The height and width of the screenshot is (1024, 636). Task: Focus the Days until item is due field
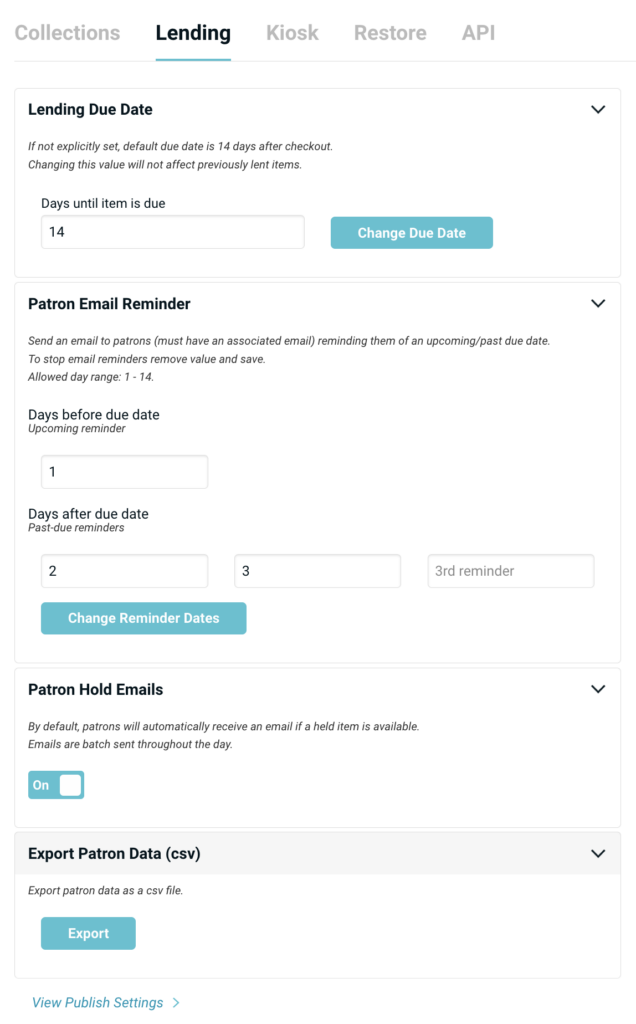[172, 232]
